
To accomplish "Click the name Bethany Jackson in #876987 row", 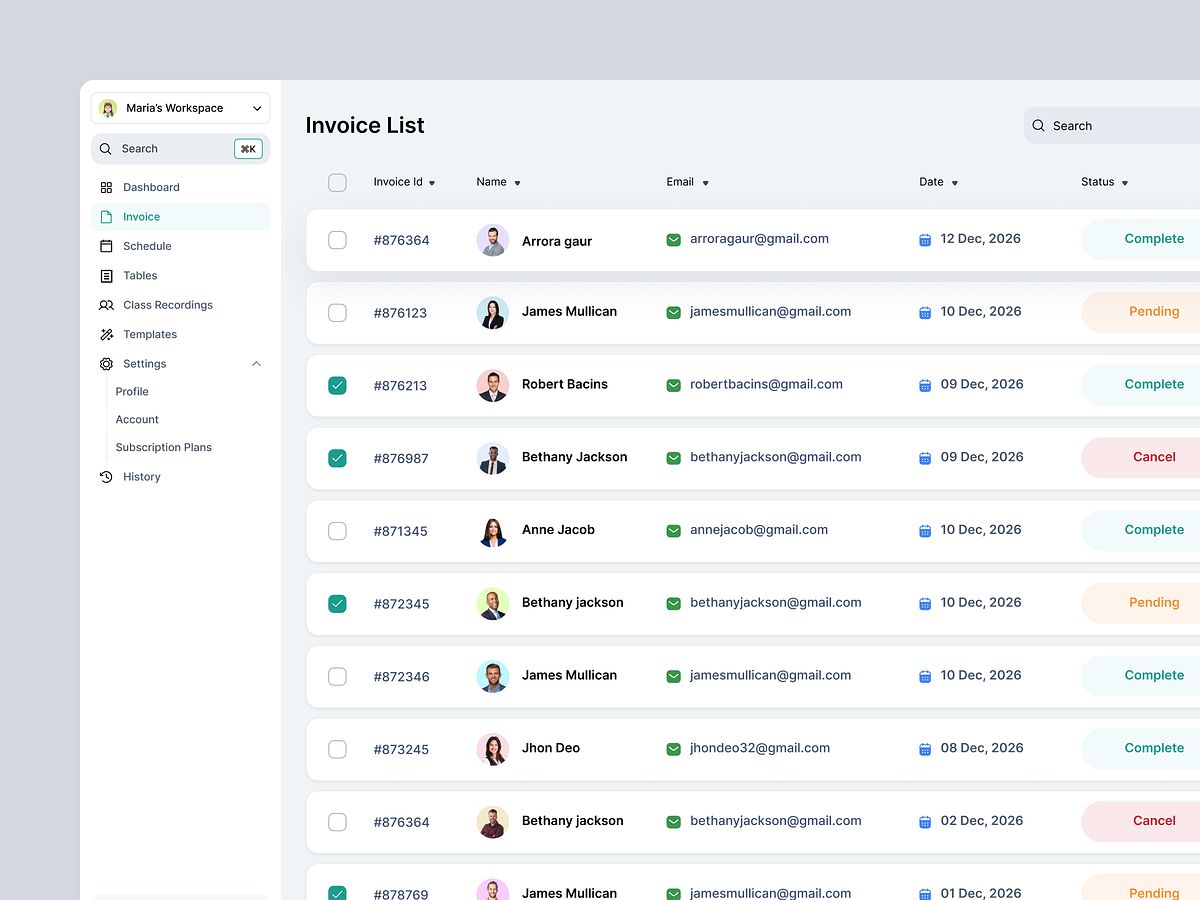I will click(x=575, y=457).
